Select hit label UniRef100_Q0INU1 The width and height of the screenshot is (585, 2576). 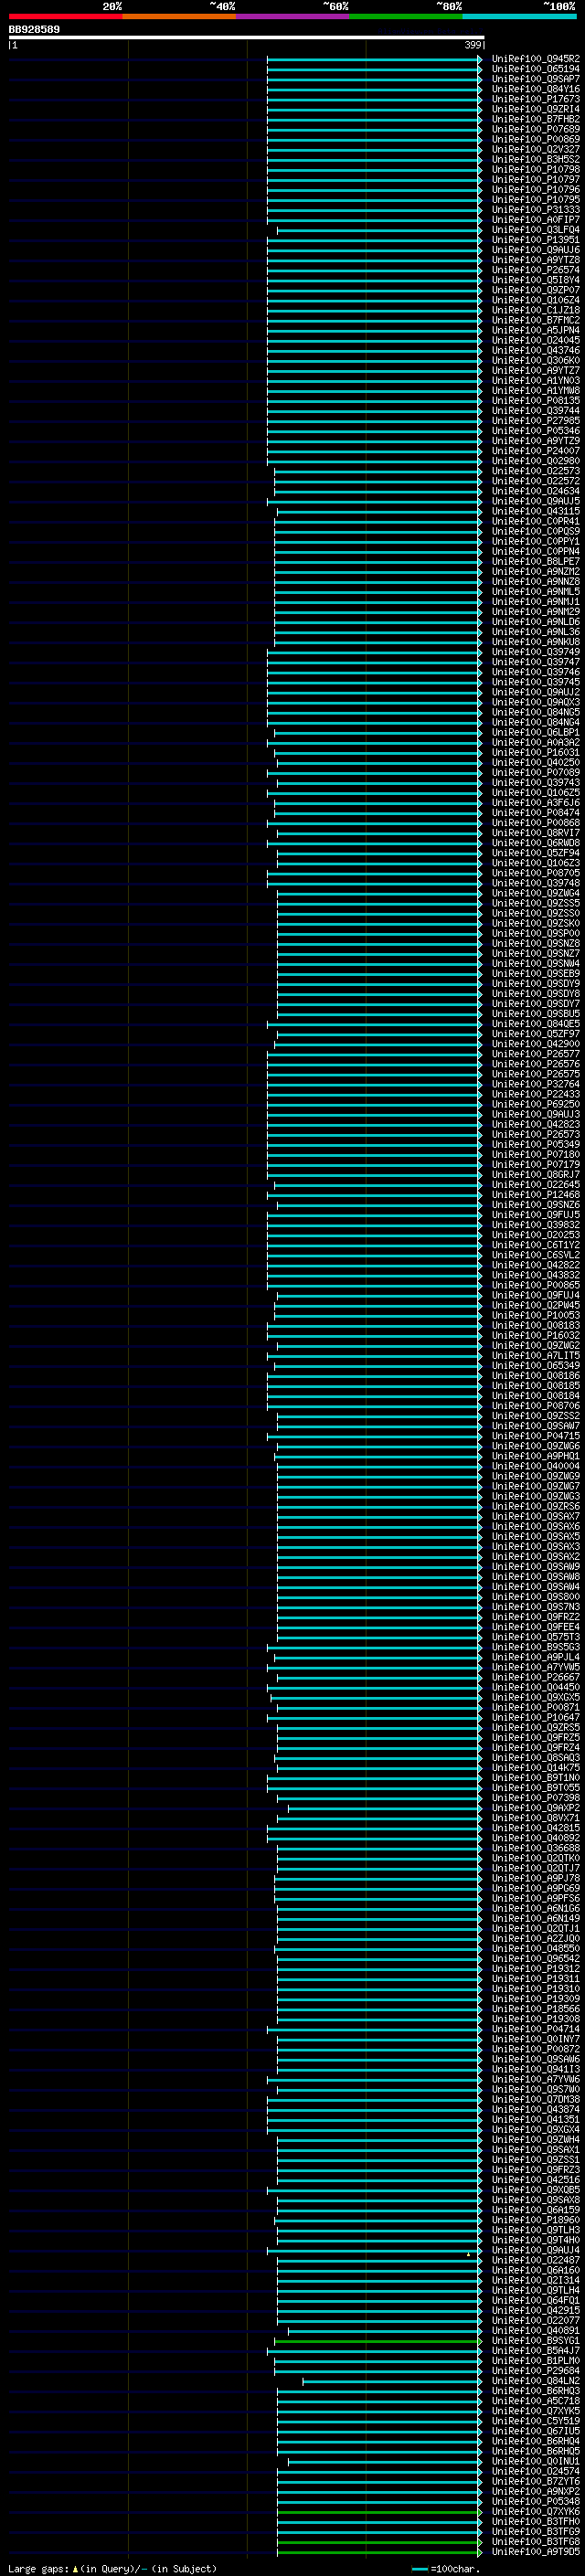pyautogui.click(x=535, y=2462)
